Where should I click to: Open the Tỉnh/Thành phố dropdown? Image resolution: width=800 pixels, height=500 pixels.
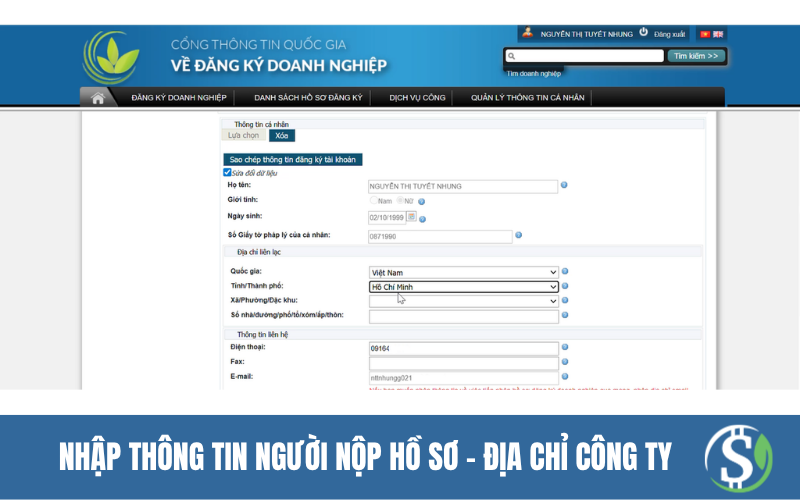(464, 287)
